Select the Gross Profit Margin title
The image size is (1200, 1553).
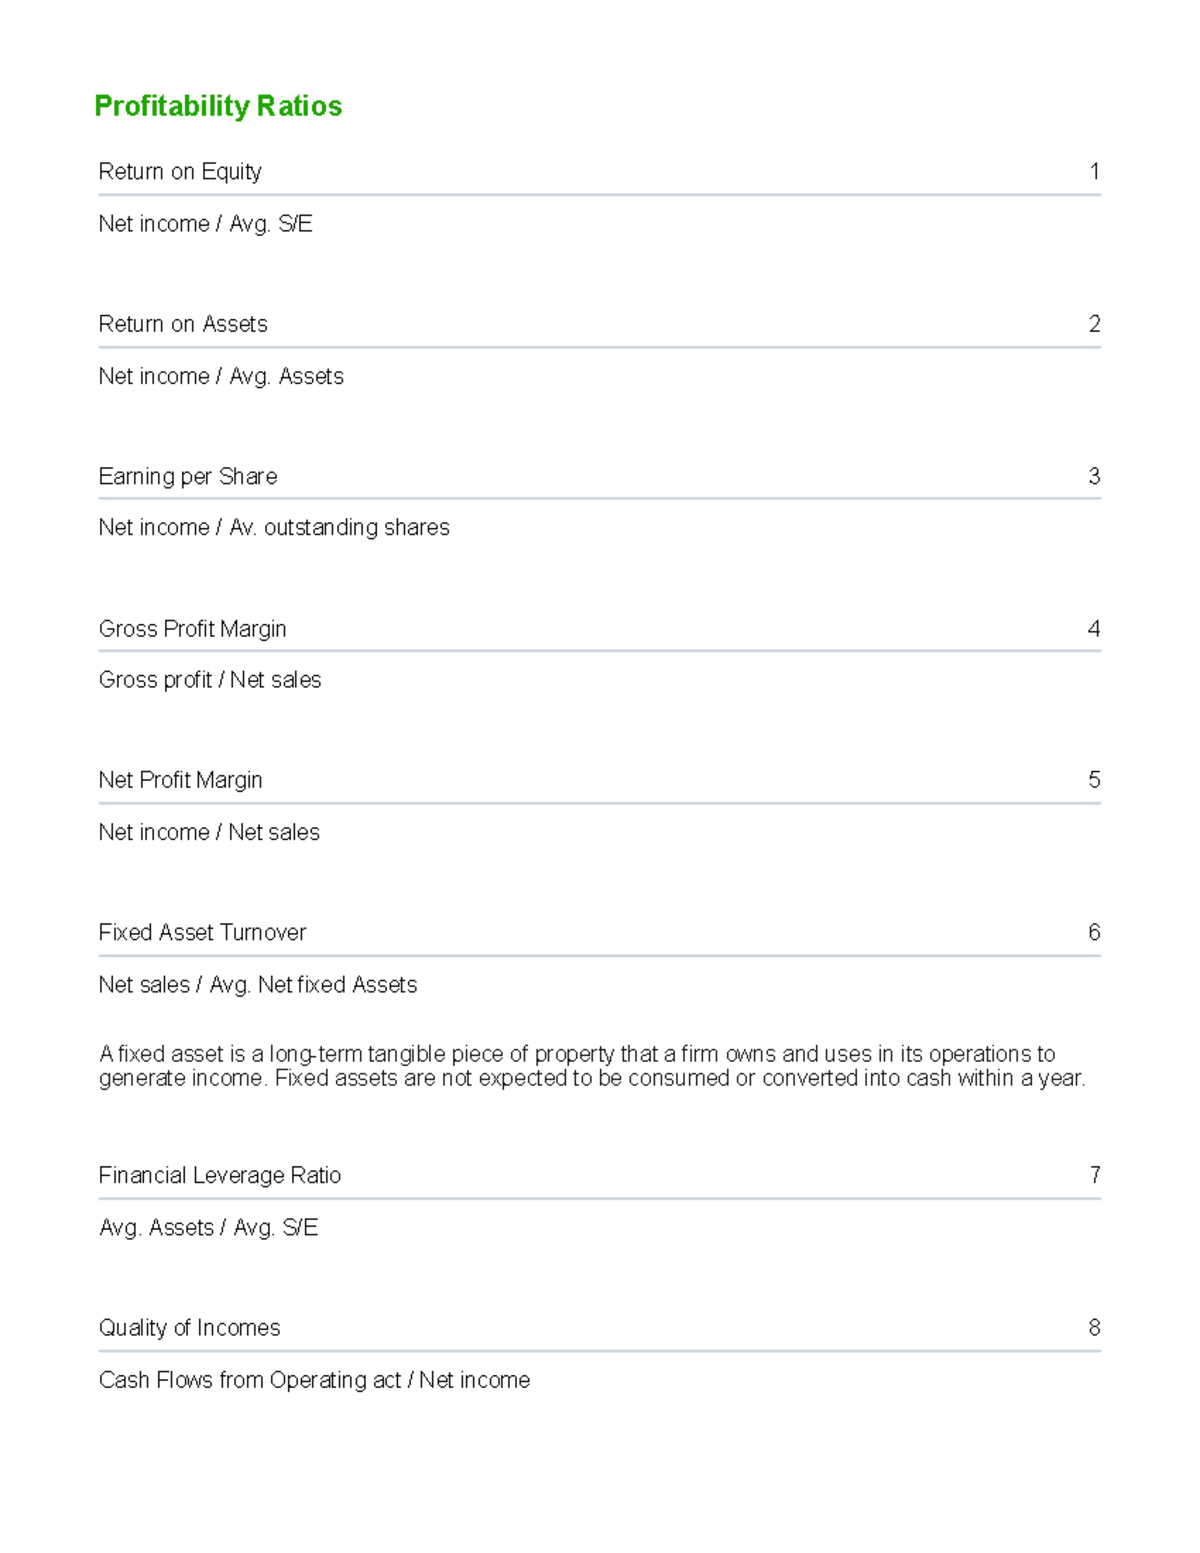click(x=192, y=629)
